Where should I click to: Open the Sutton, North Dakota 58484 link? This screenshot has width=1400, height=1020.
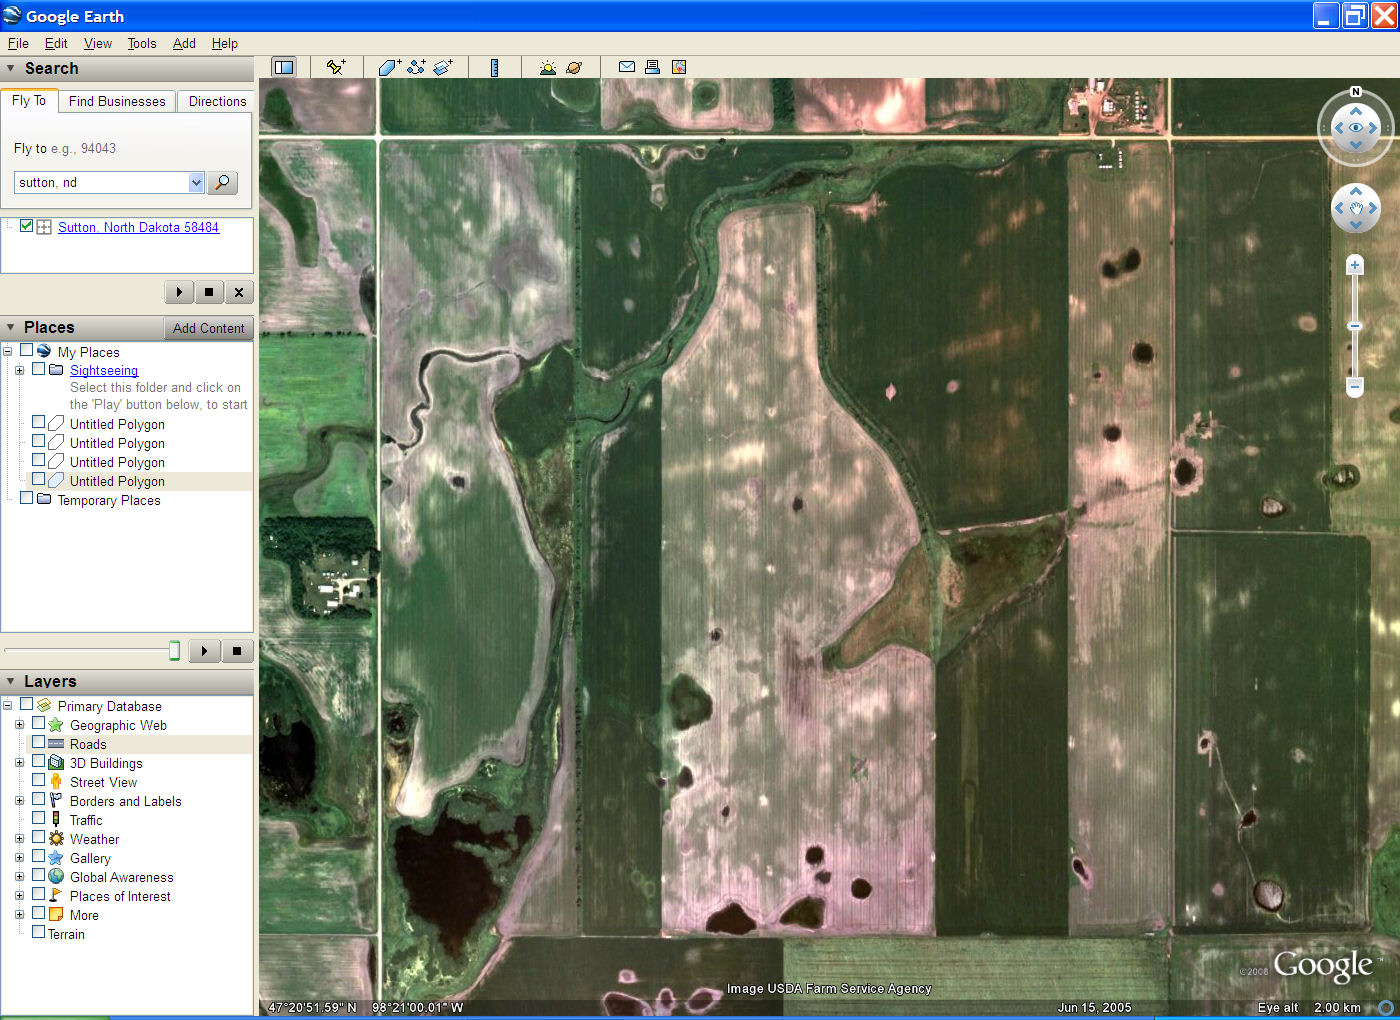point(138,227)
